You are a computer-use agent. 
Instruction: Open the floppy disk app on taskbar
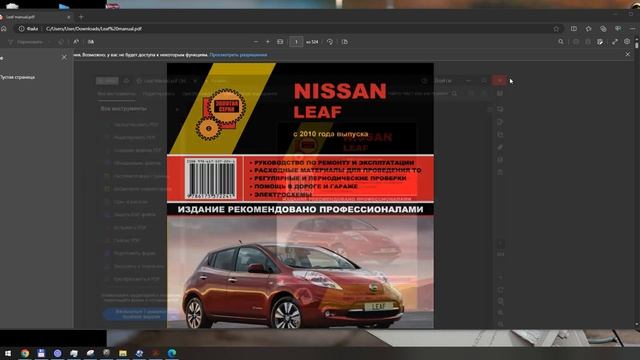pos(41,353)
